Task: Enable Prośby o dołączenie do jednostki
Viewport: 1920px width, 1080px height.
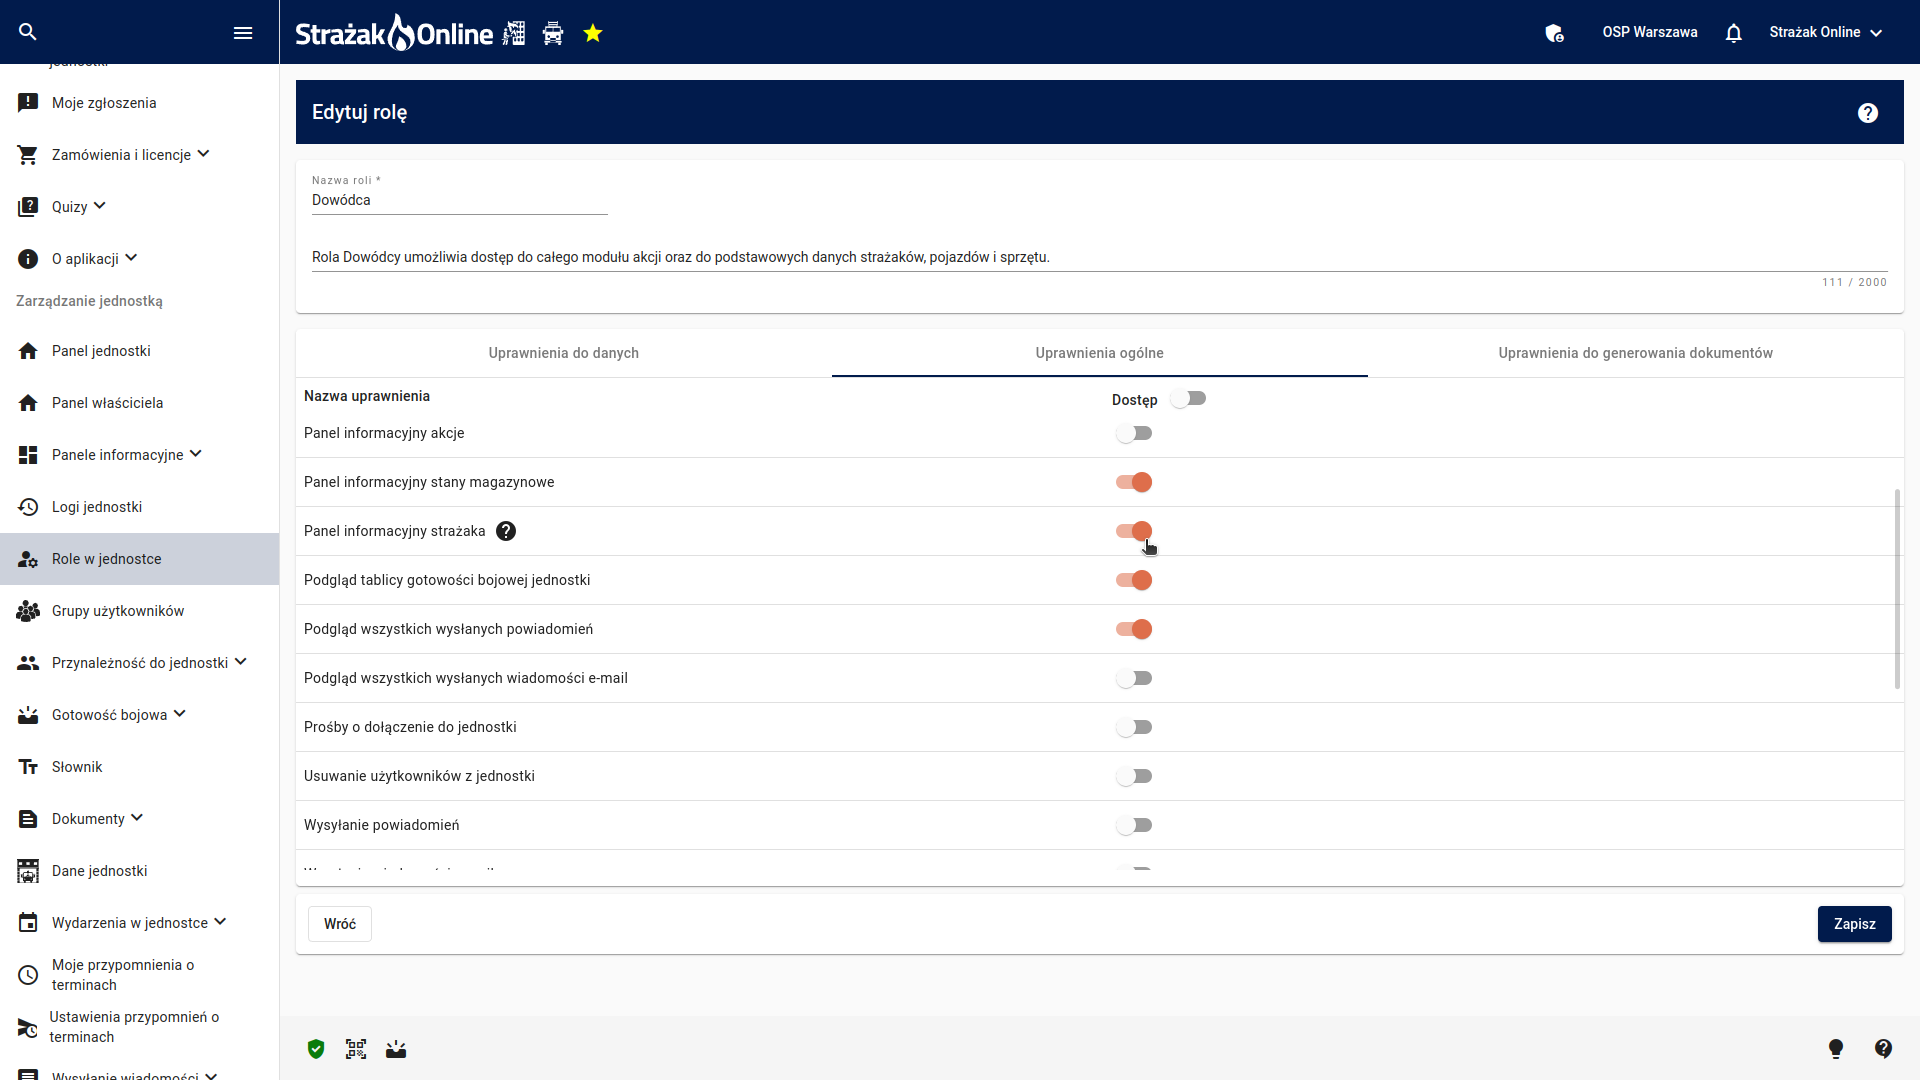Action: coord(1134,727)
